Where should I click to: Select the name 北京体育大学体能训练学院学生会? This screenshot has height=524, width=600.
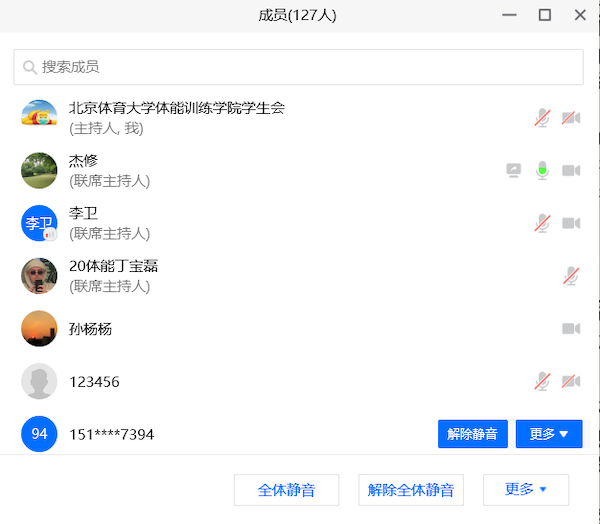point(177,108)
